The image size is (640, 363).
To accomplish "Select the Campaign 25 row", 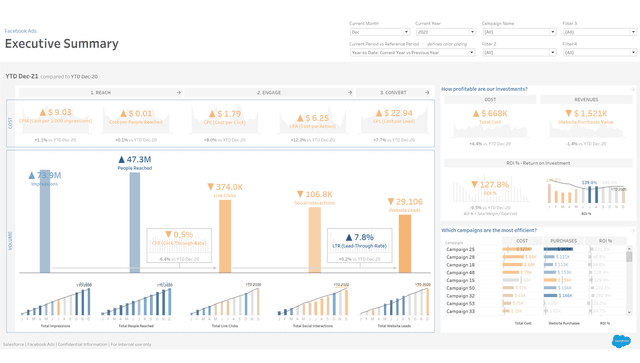I will pyautogui.click(x=535, y=249).
